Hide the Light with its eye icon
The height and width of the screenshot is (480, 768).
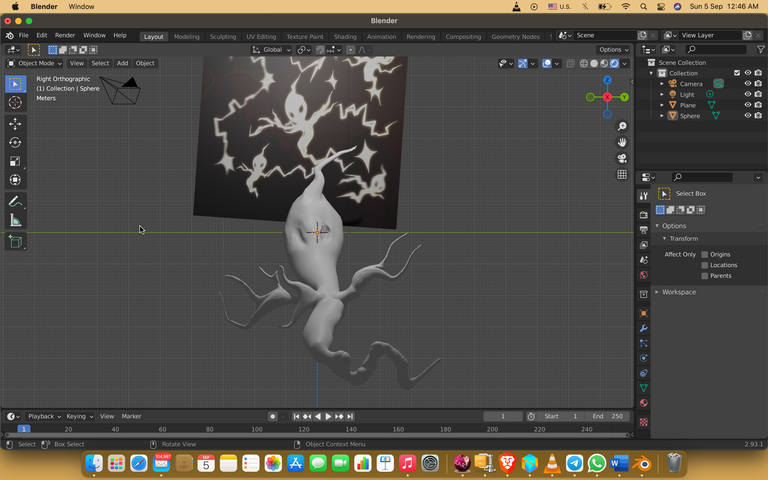point(747,95)
